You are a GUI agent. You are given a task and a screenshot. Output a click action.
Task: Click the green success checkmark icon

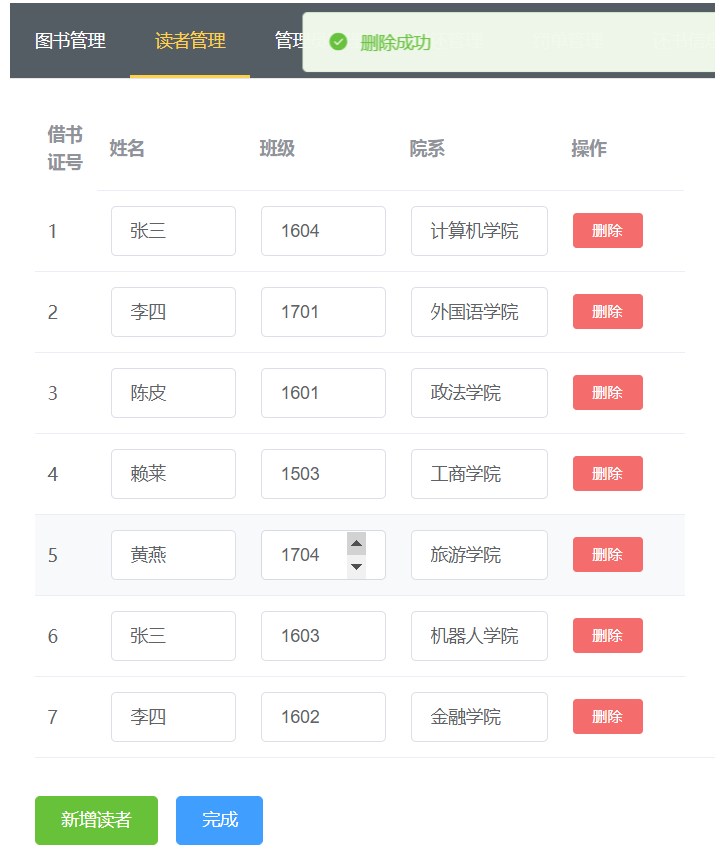[x=338, y=42]
